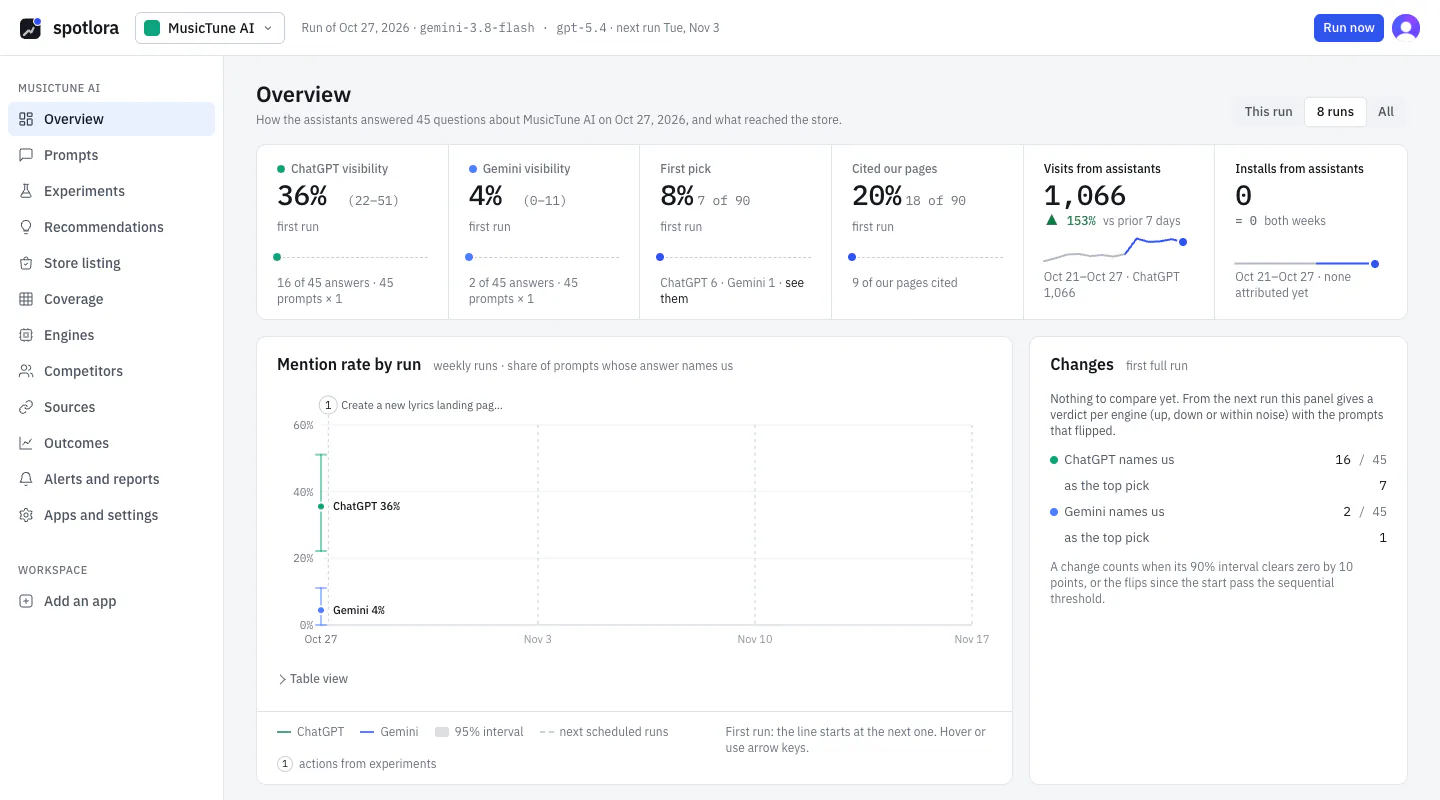Click the Experiments flask icon
The height and width of the screenshot is (800, 1440).
click(x=26, y=191)
